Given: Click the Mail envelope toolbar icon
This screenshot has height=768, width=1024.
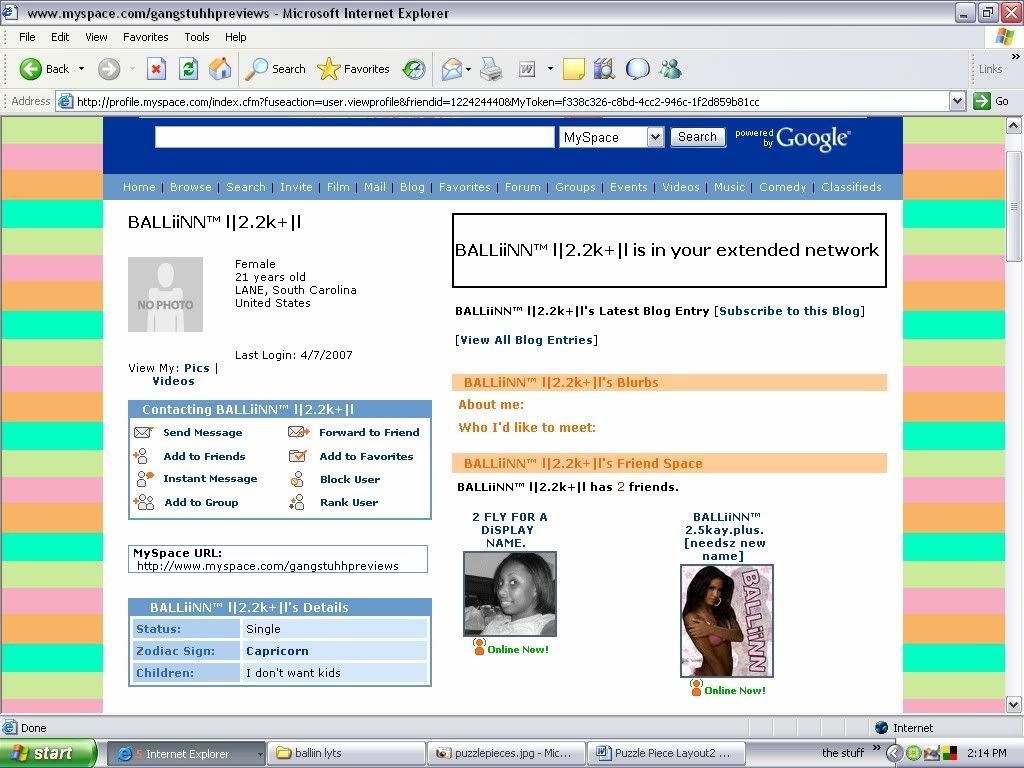Looking at the screenshot, I should (x=451, y=69).
